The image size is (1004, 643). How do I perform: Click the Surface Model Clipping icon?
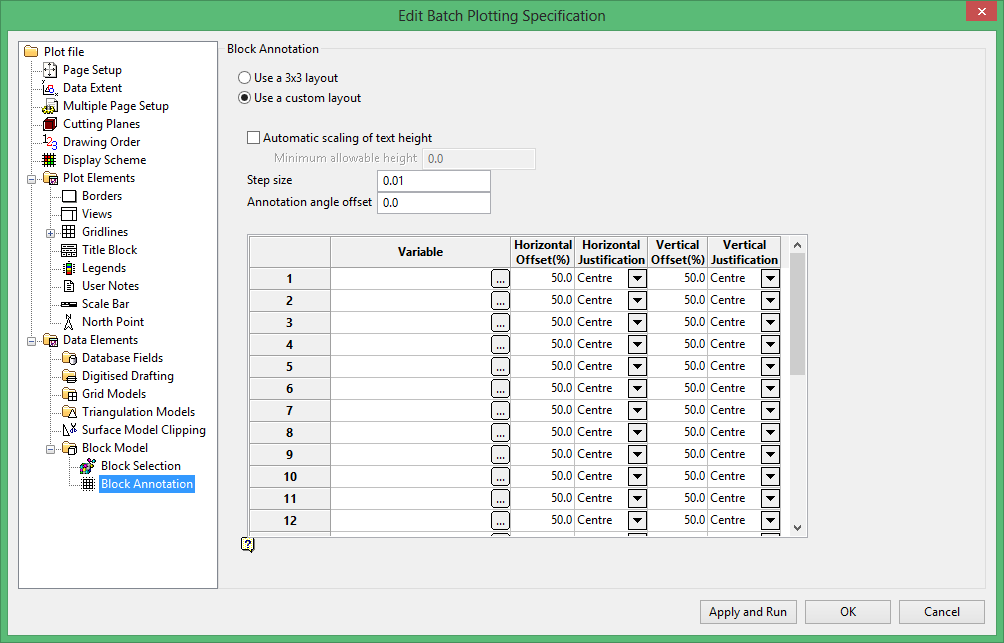[69, 430]
